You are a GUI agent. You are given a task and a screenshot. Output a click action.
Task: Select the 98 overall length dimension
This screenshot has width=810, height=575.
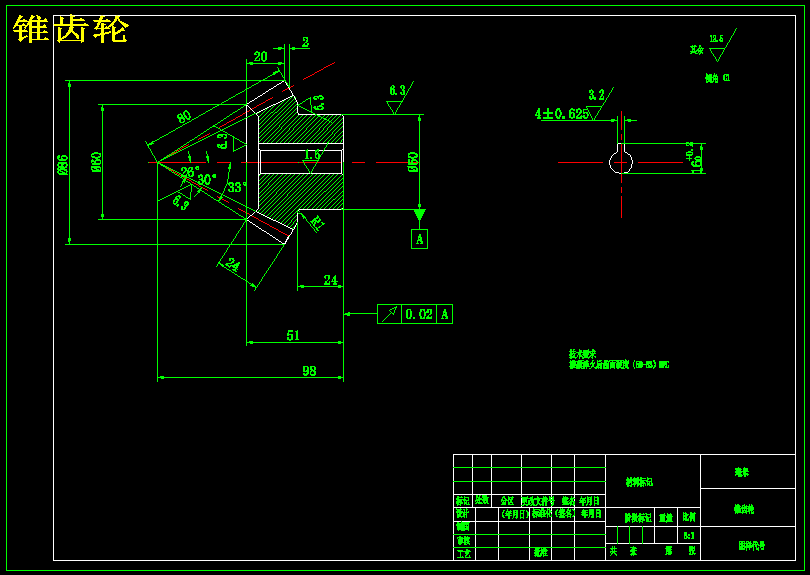coord(309,371)
